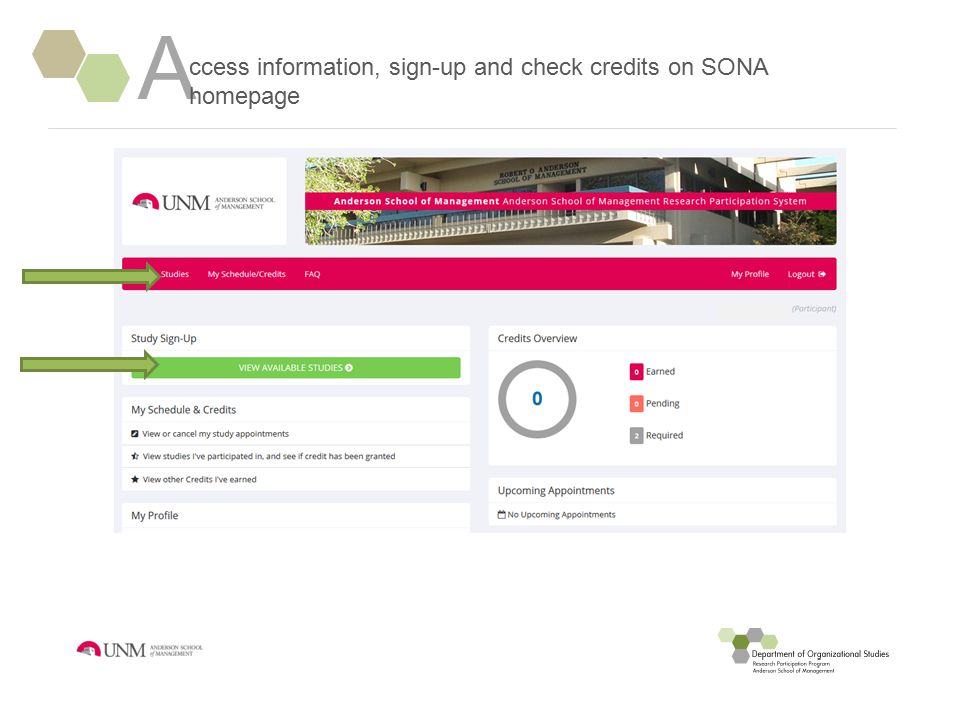Open View other Credits I've earned
This screenshot has width=960, height=720.
200,479
